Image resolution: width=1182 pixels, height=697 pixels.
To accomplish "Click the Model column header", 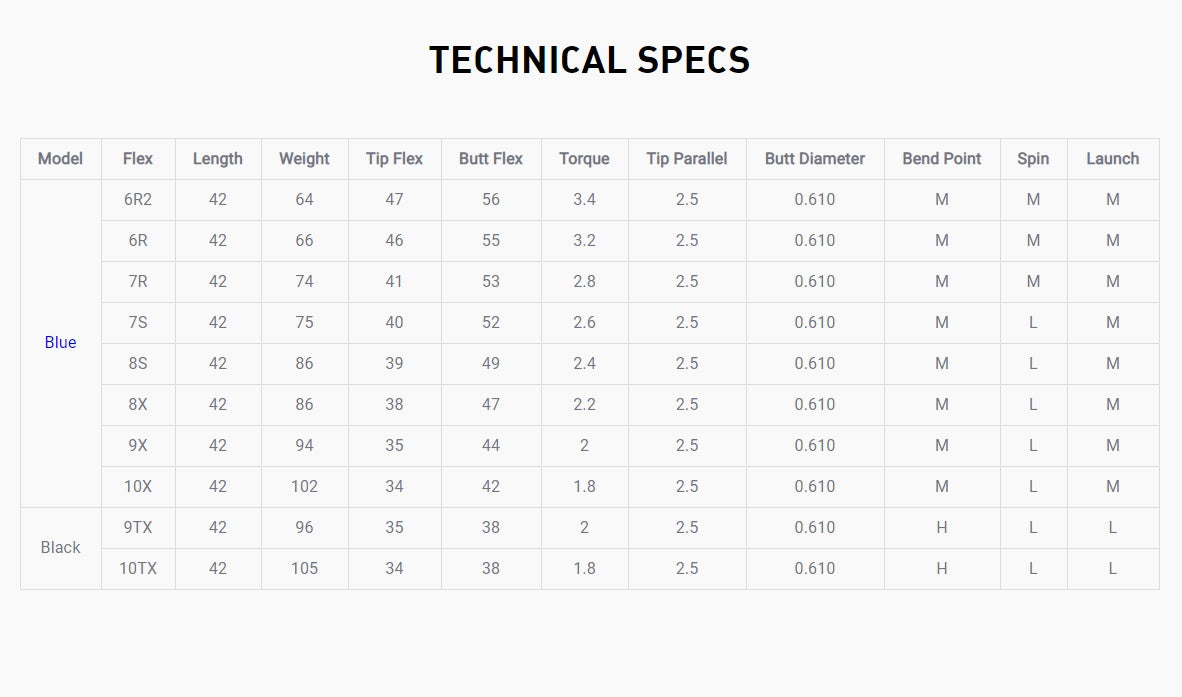I will point(60,159).
